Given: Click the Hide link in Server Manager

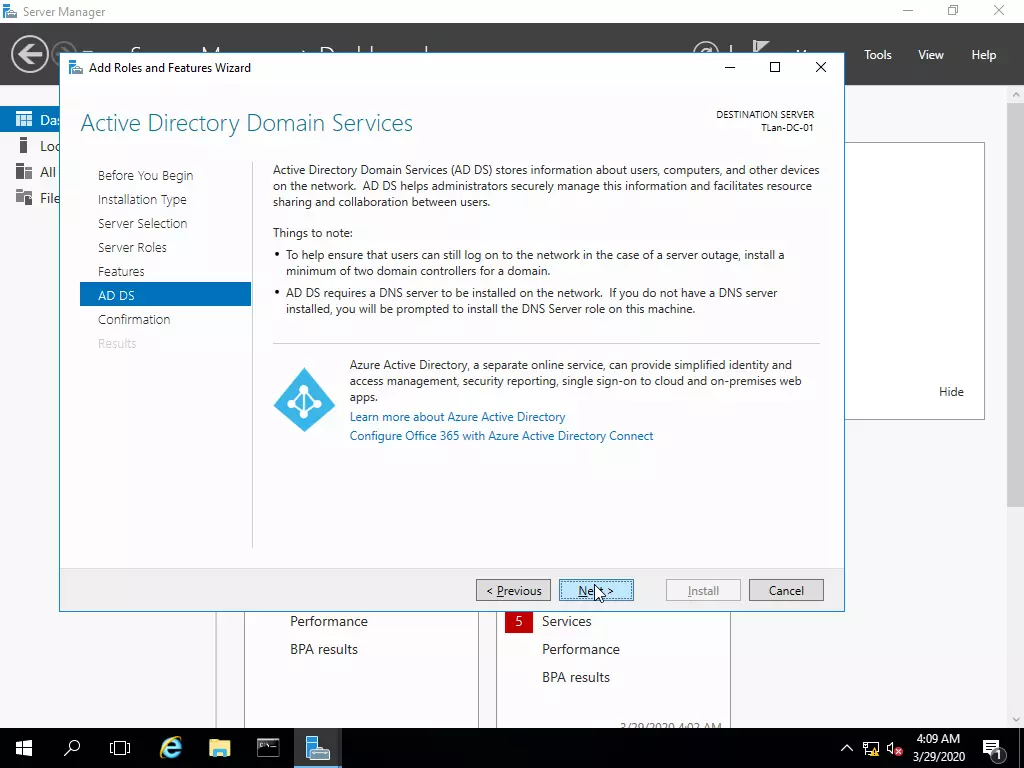Looking at the screenshot, I should point(951,392).
